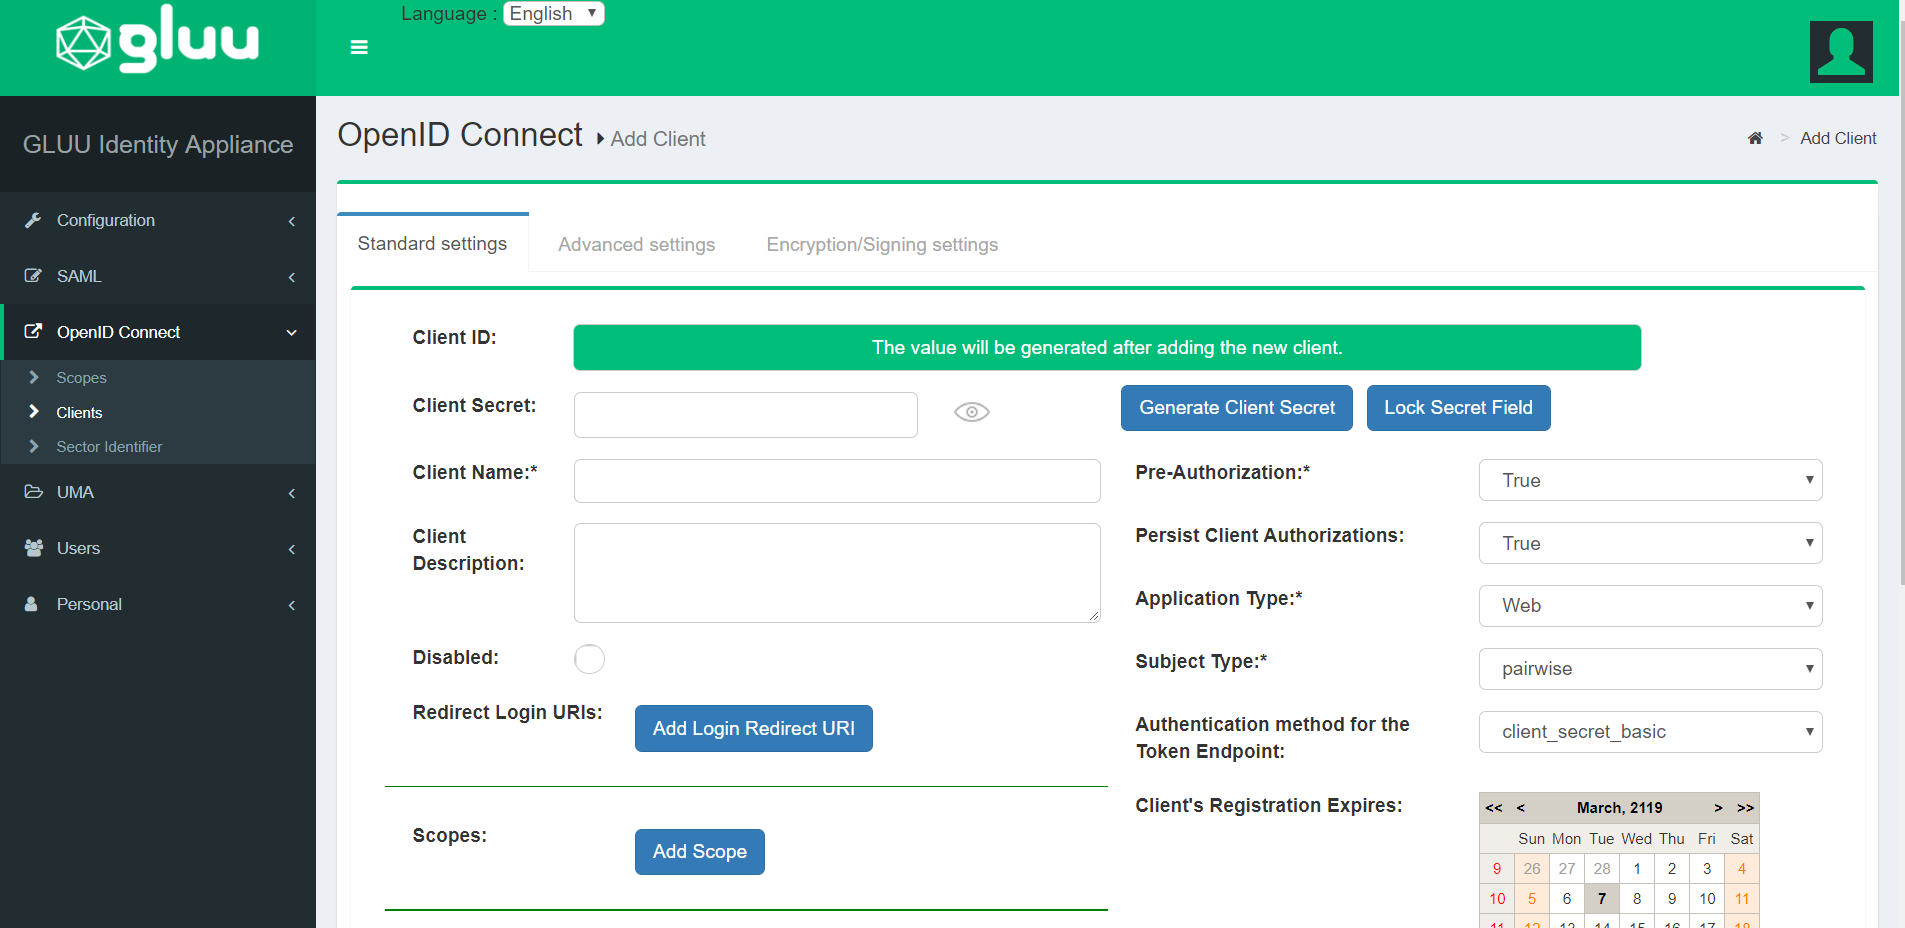Screen dimensions: 1905x928
Task: Click the home icon in the breadcrumb
Action: click(x=1754, y=138)
